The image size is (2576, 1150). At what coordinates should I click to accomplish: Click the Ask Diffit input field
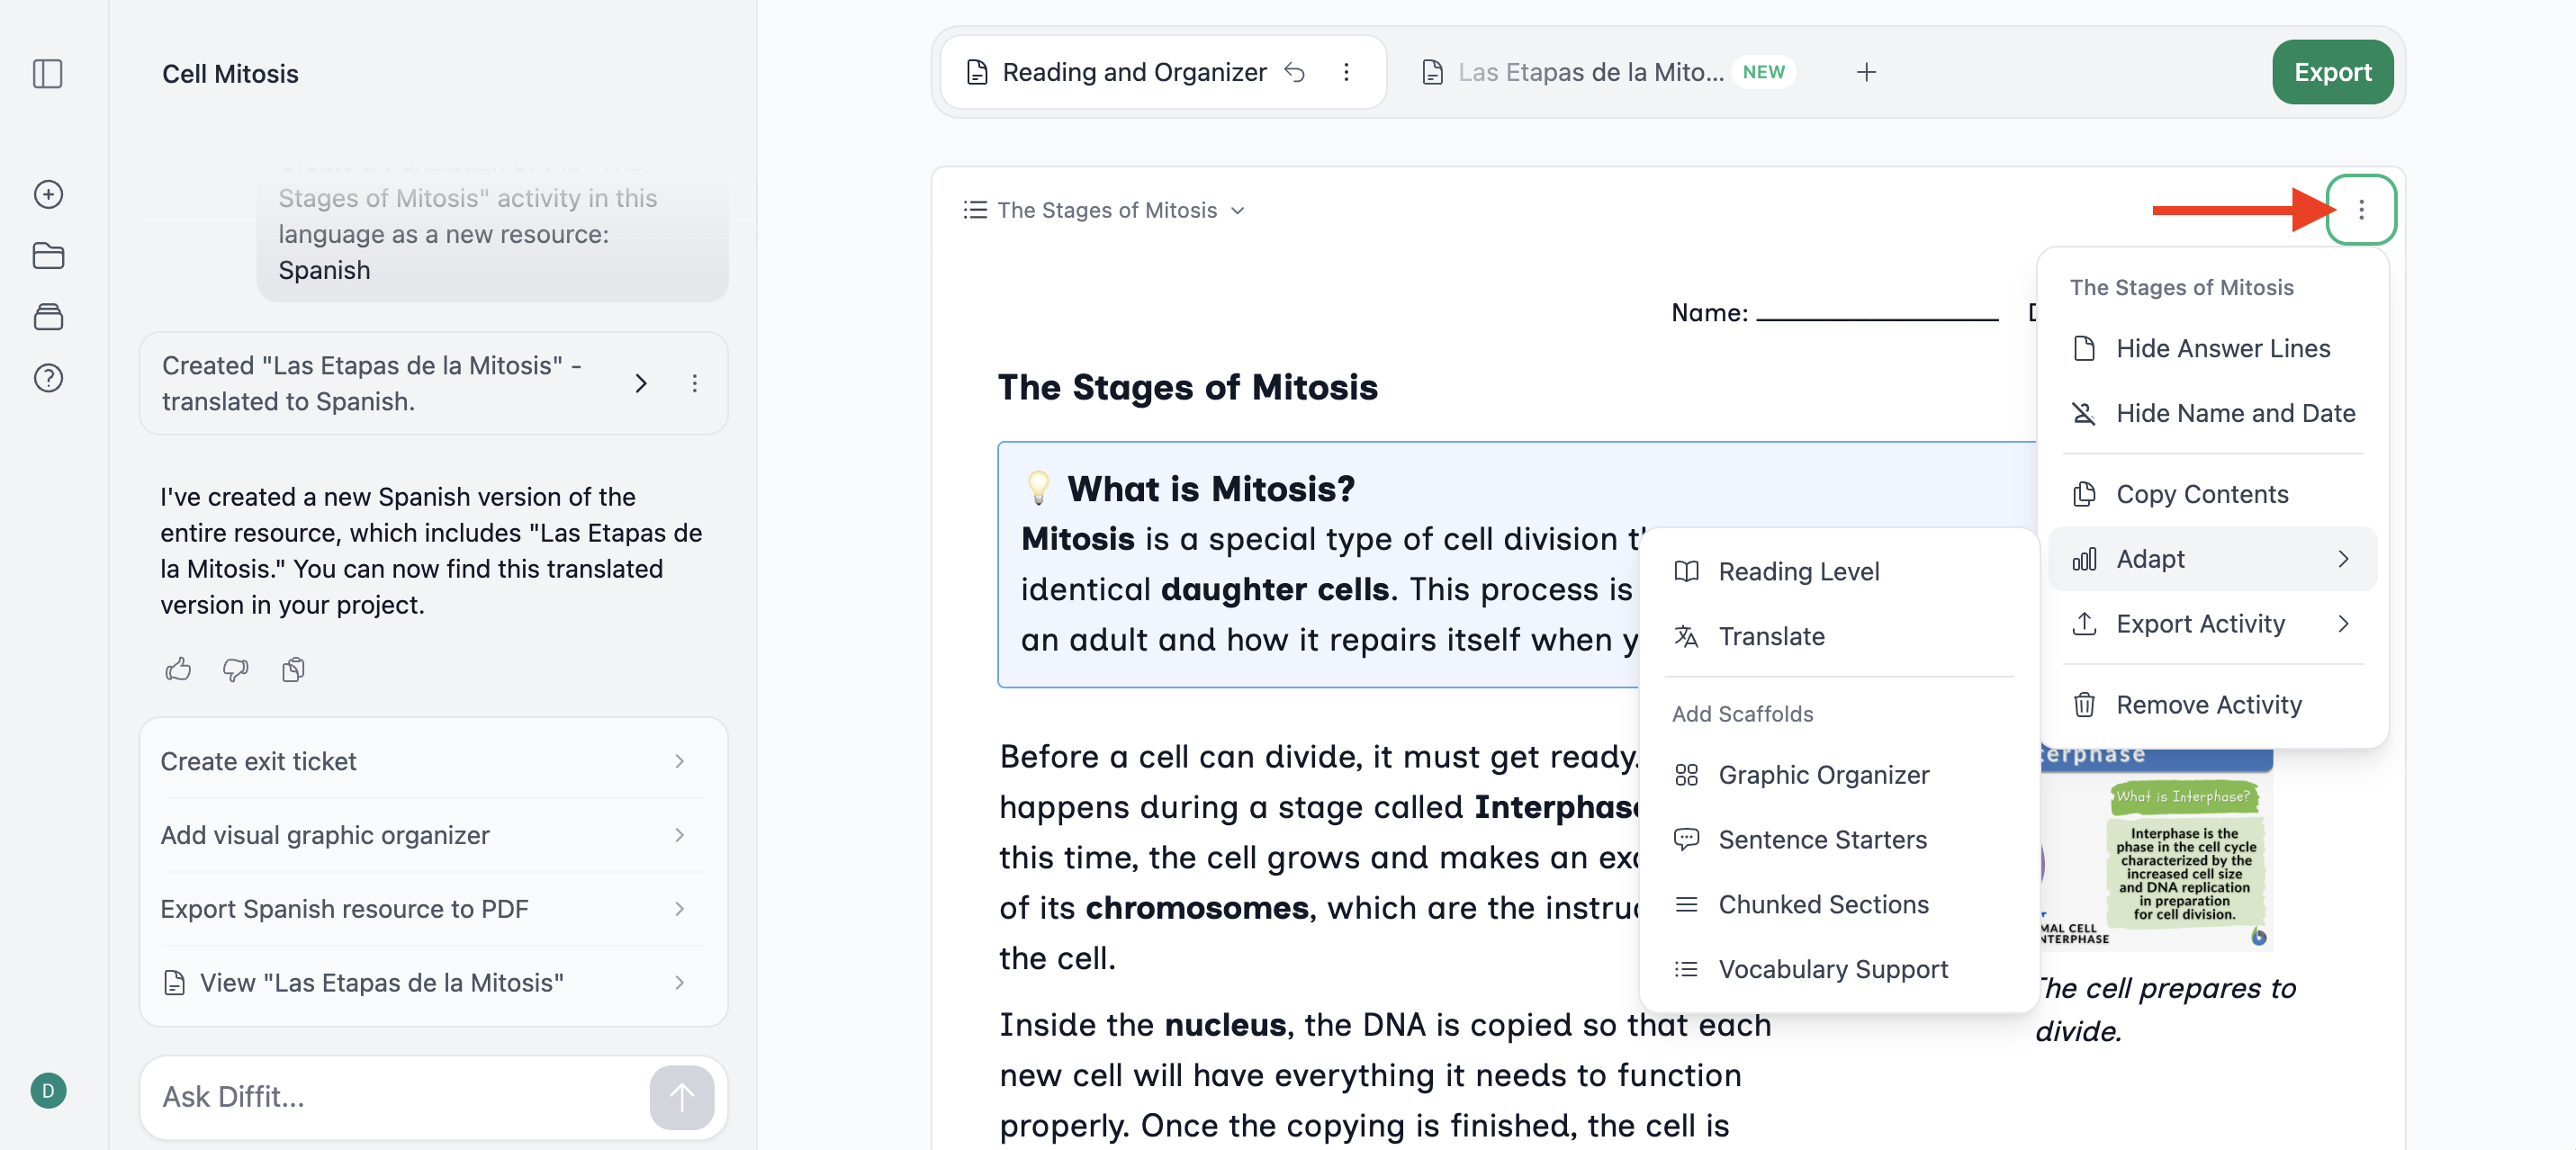(x=400, y=1097)
